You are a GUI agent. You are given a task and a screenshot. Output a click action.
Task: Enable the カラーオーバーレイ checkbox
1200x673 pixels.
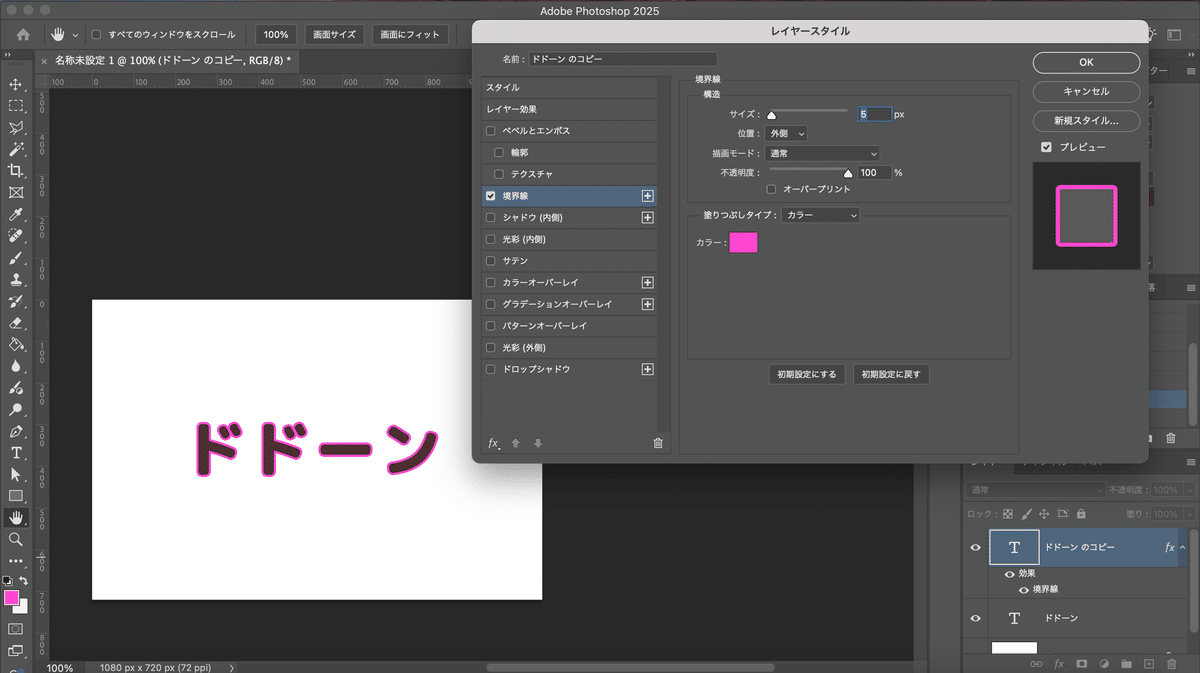click(x=490, y=283)
